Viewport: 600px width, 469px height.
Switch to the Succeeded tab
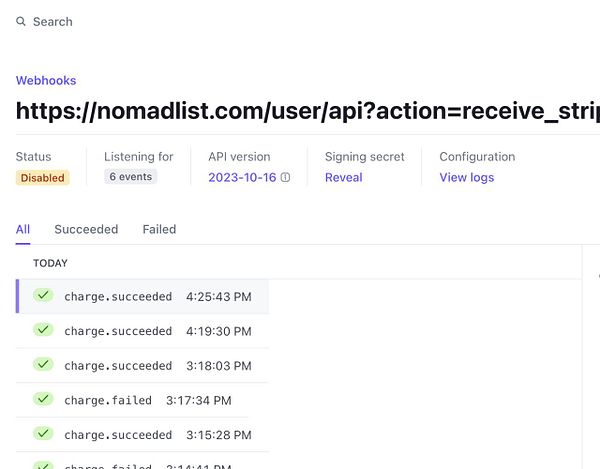pyautogui.click(x=86, y=229)
